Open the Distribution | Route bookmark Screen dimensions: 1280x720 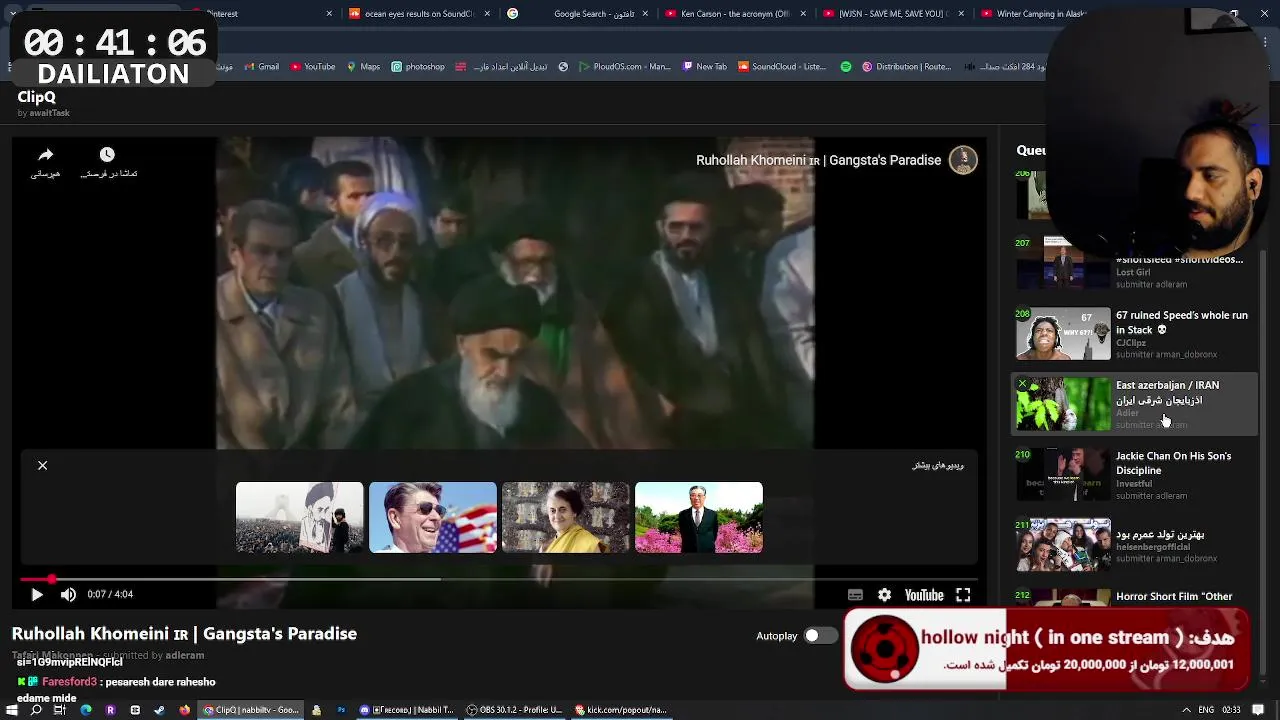906,67
